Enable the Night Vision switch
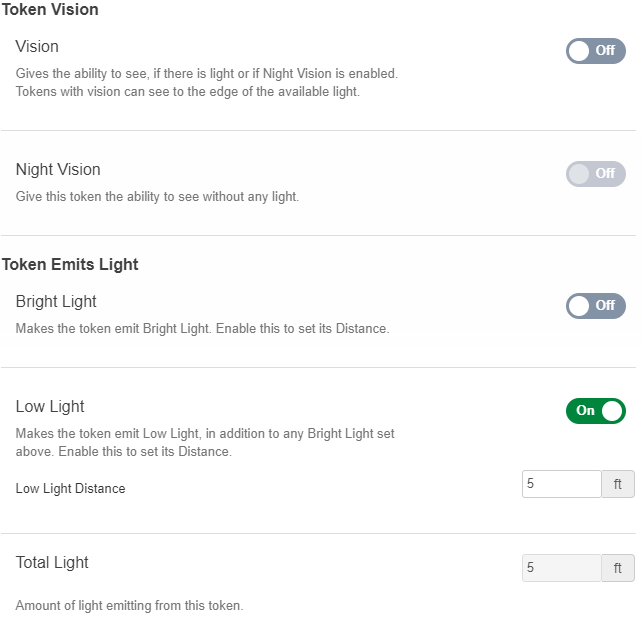Image resolution: width=642 pixels, height=619 pixels. coord(595,173)
